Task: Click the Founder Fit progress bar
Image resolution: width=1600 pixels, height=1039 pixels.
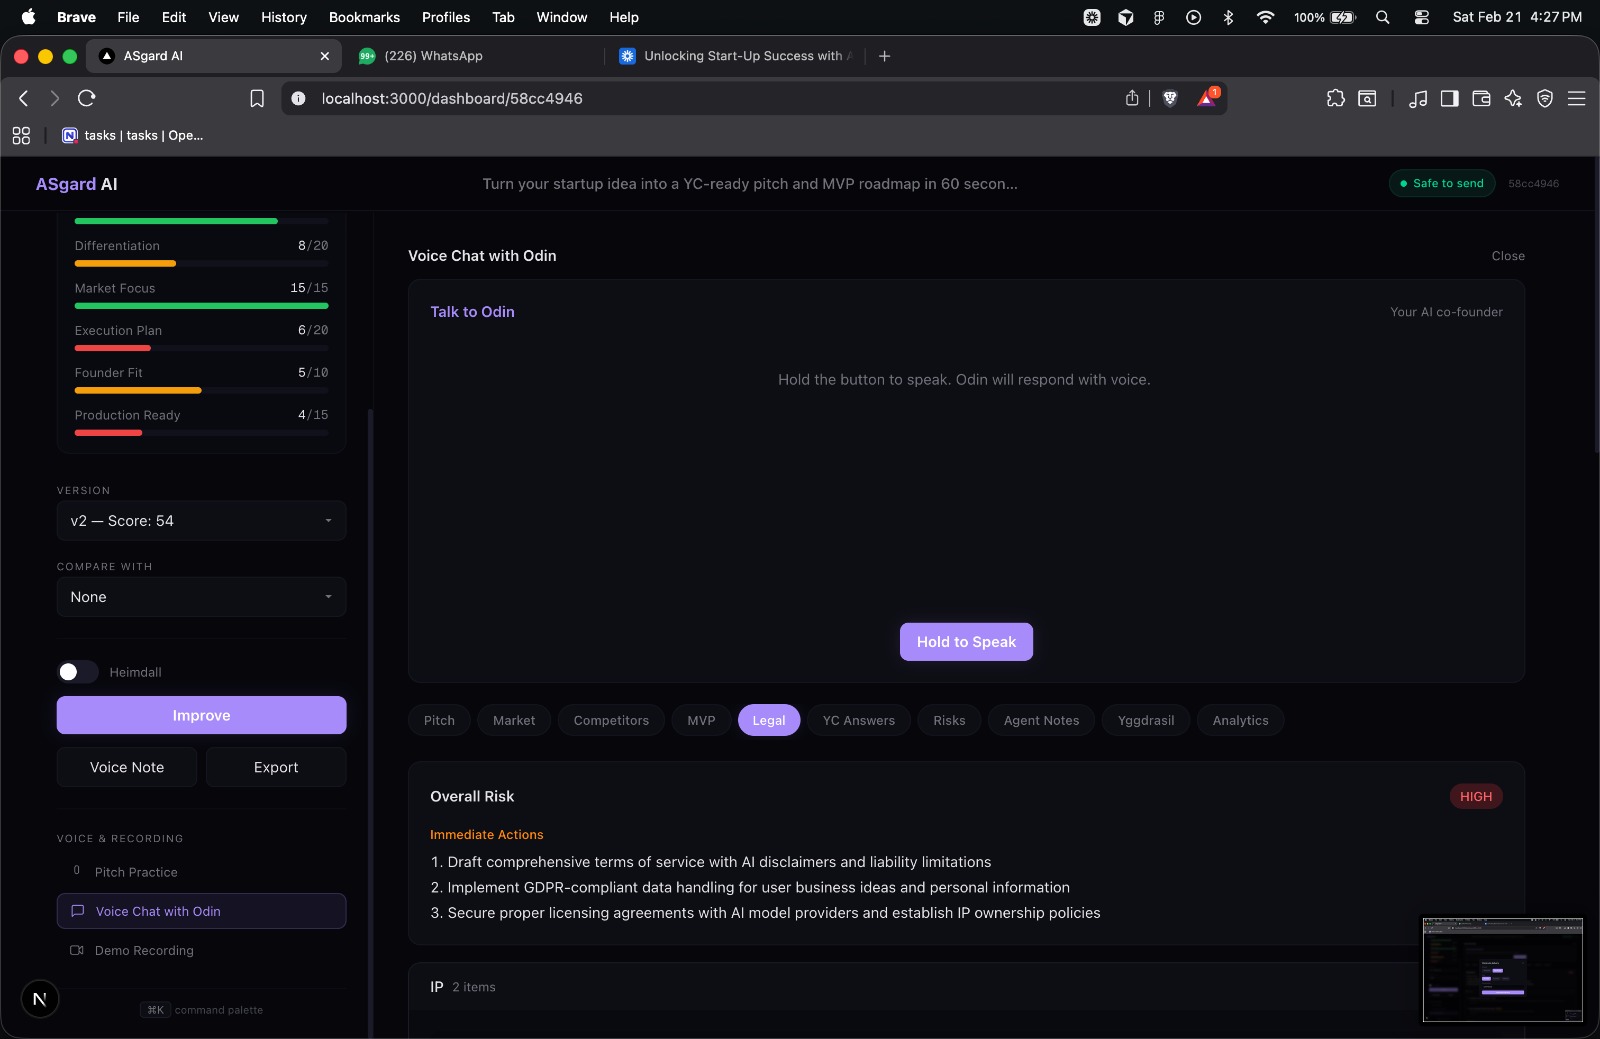Action: point(201,390)
